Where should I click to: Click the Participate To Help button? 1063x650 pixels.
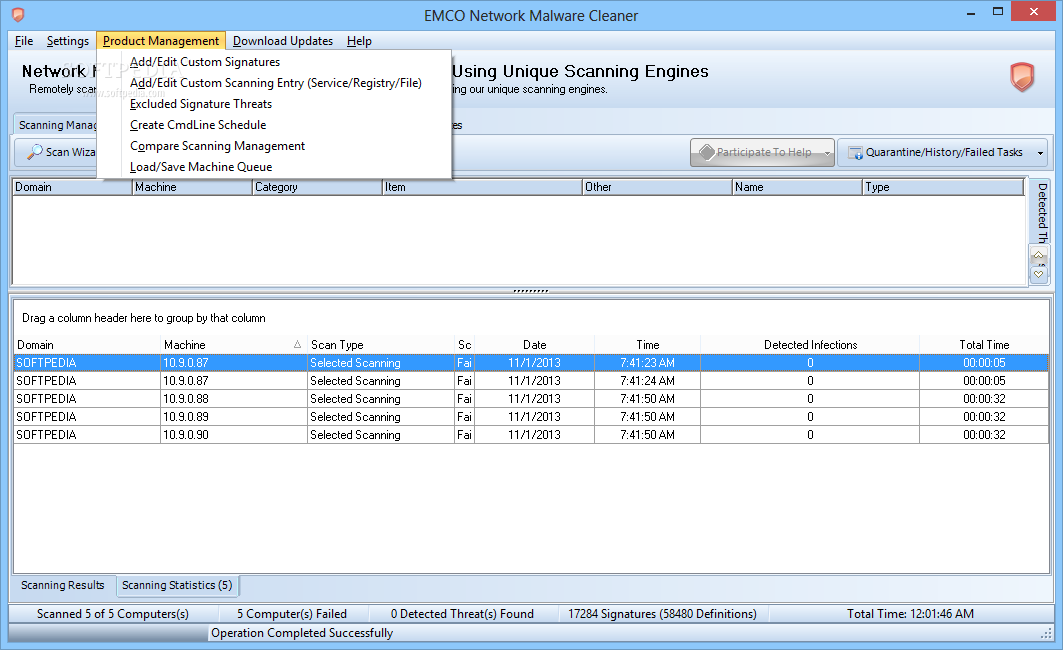click(x=757, y=152)
